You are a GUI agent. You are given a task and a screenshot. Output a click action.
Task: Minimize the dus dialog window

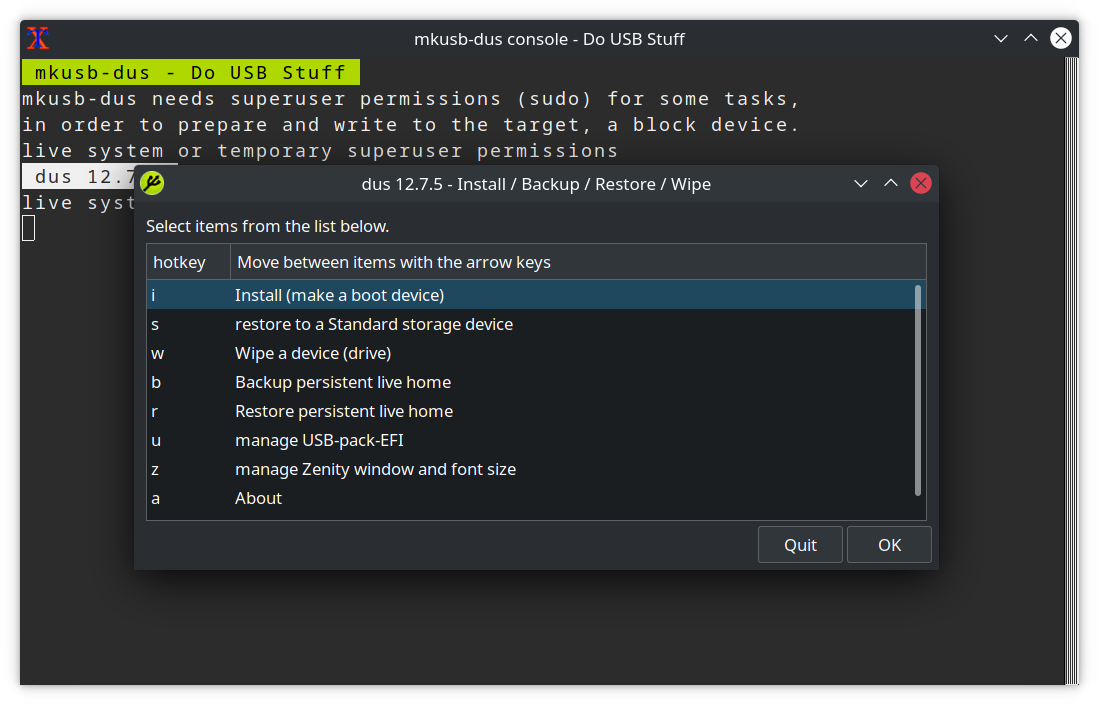click(x=860, y=183)
